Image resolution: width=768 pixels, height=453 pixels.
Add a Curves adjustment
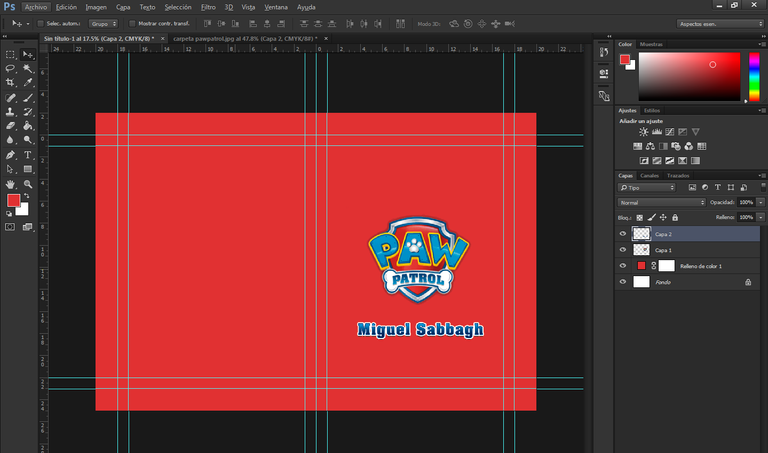click(x=670, y=132)
